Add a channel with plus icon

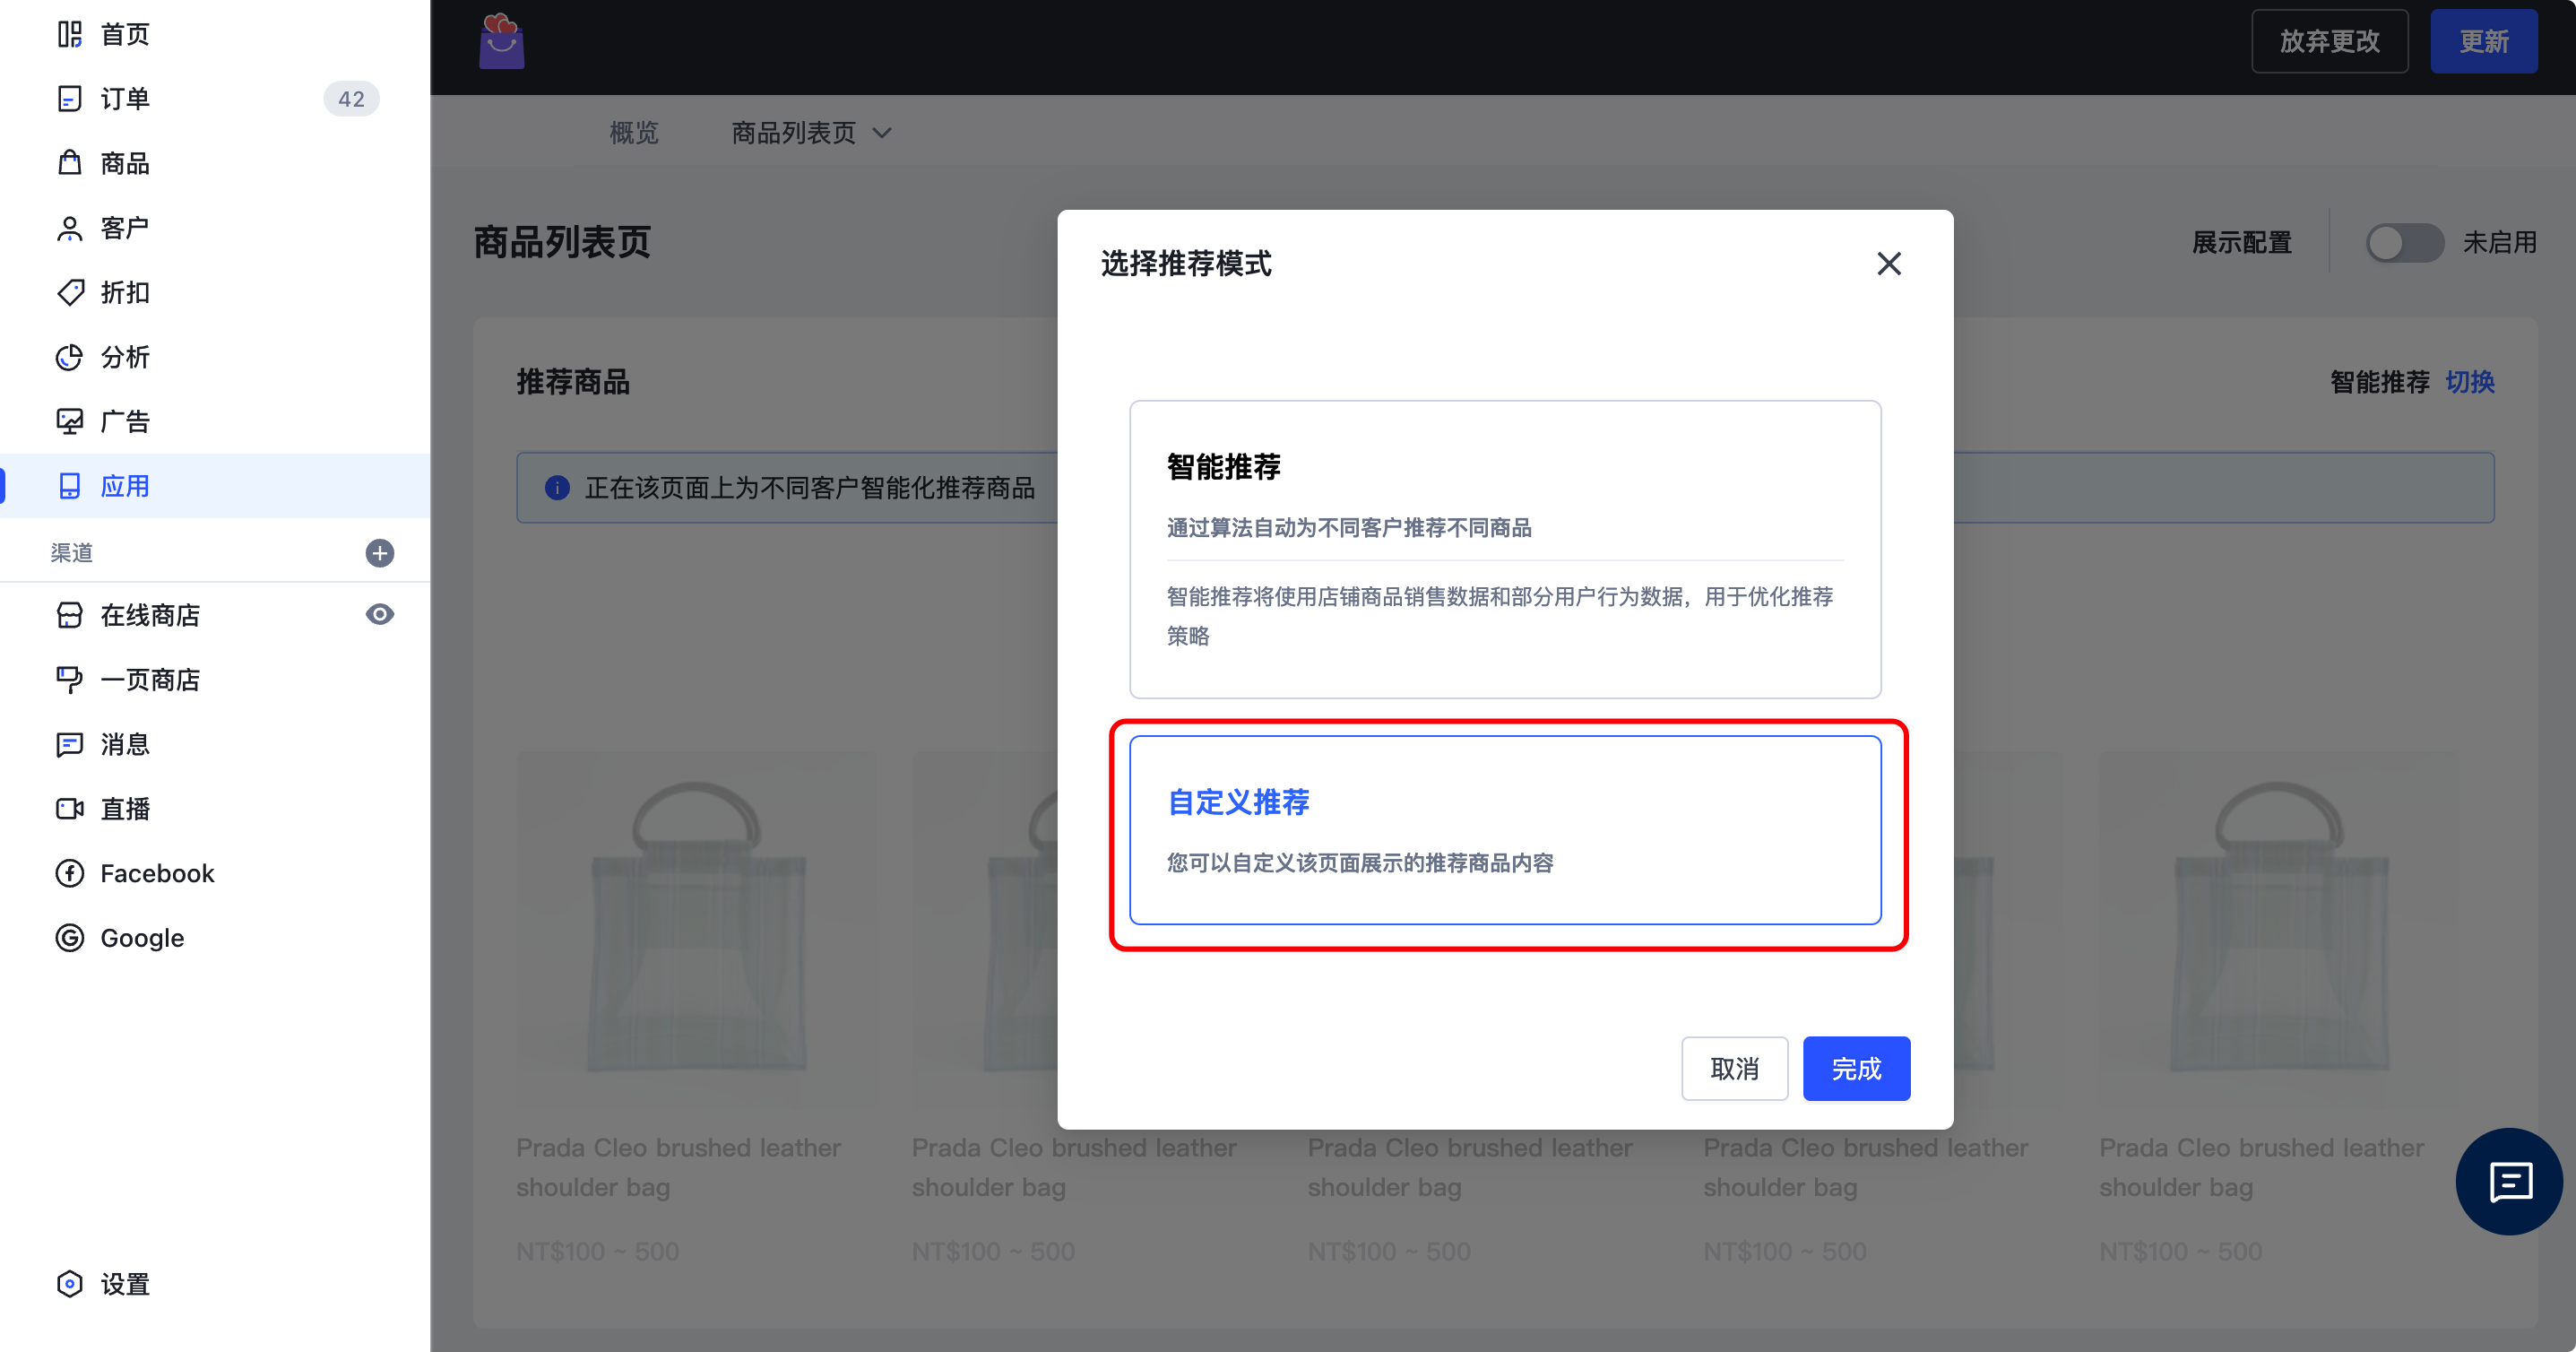coord(379,553)
